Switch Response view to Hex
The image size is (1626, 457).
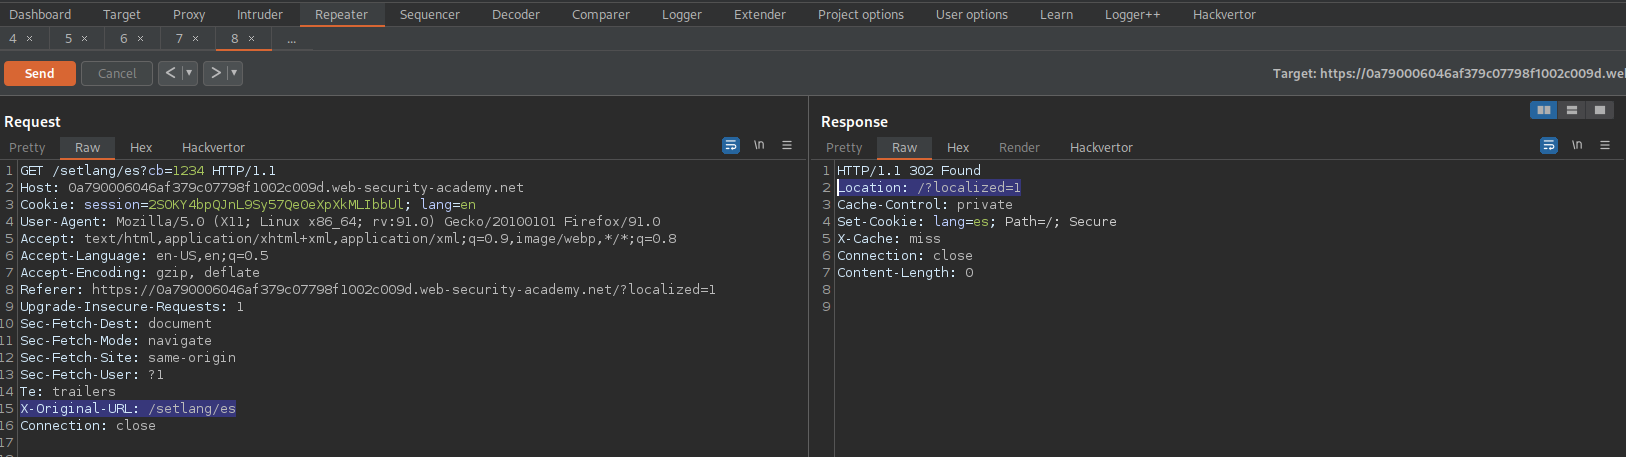tap(958, 147)
